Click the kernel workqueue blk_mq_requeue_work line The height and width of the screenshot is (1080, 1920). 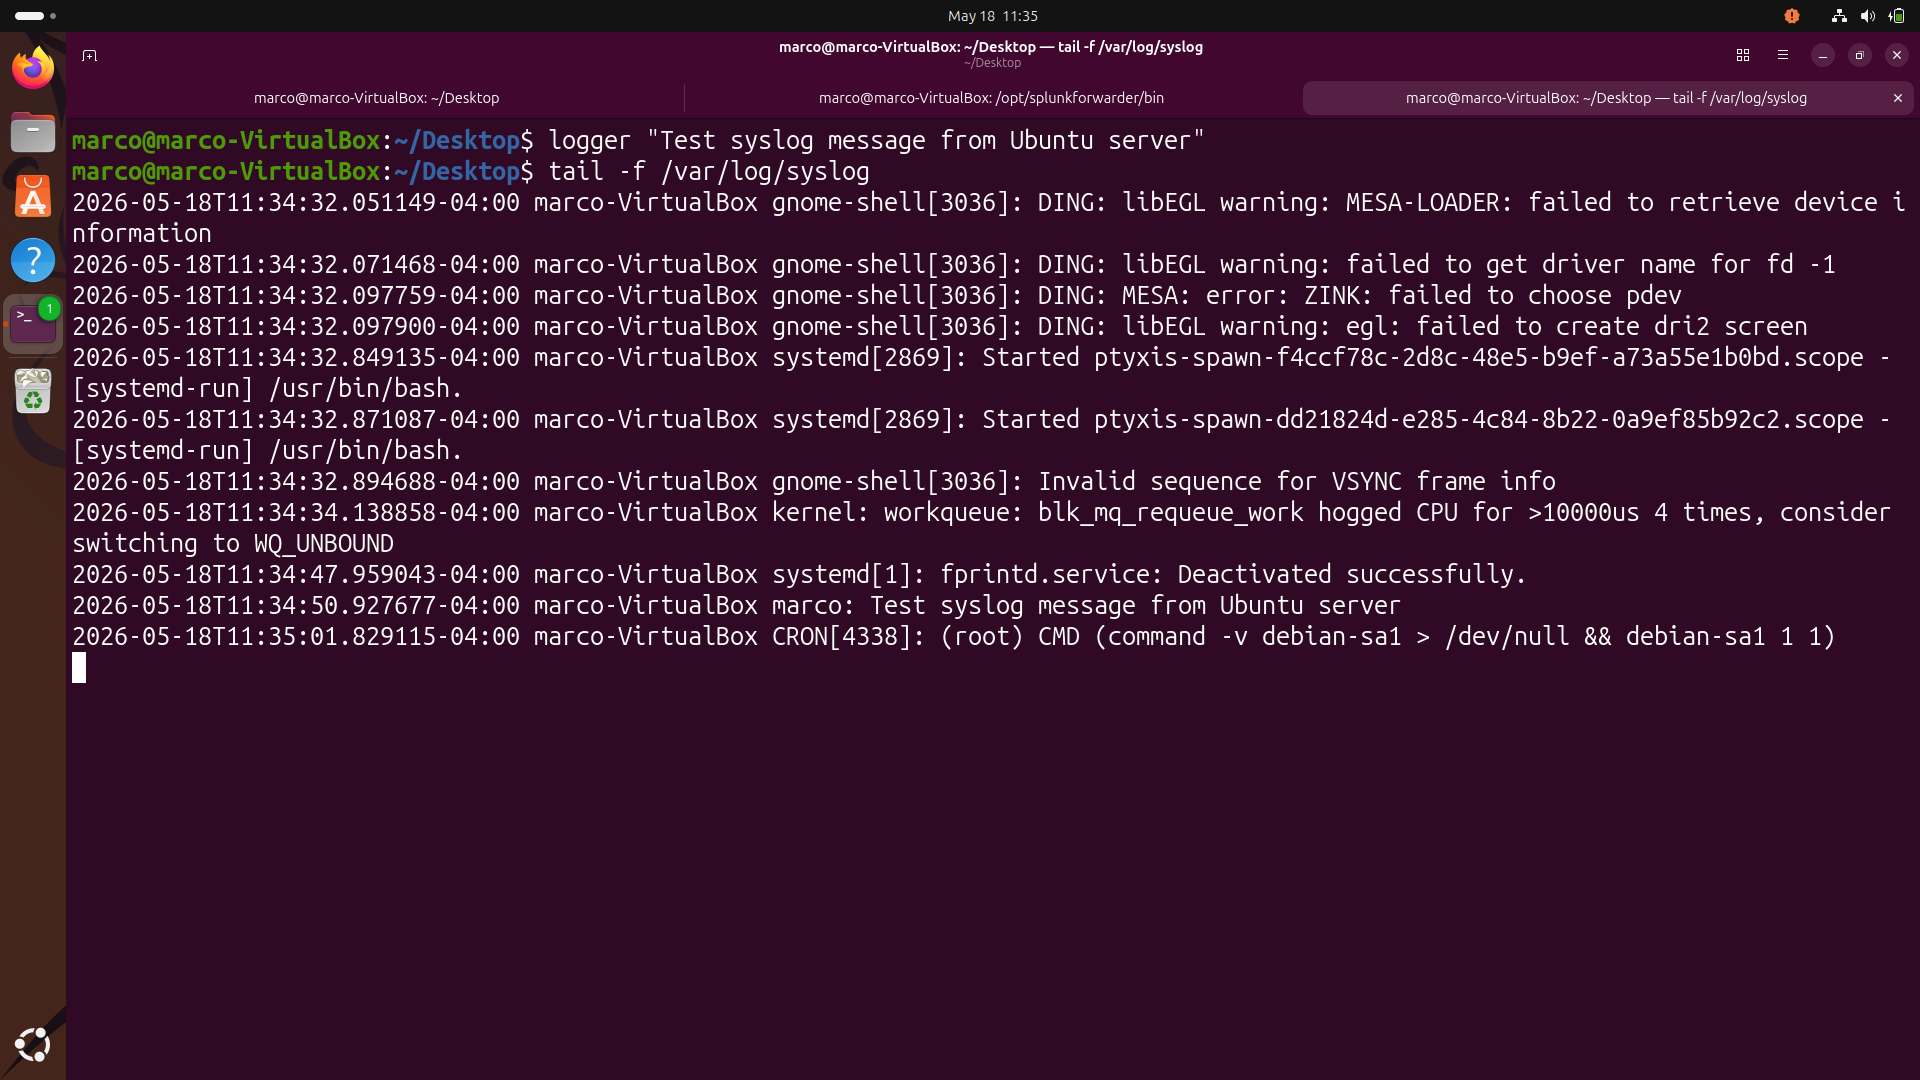click(981, 527)
